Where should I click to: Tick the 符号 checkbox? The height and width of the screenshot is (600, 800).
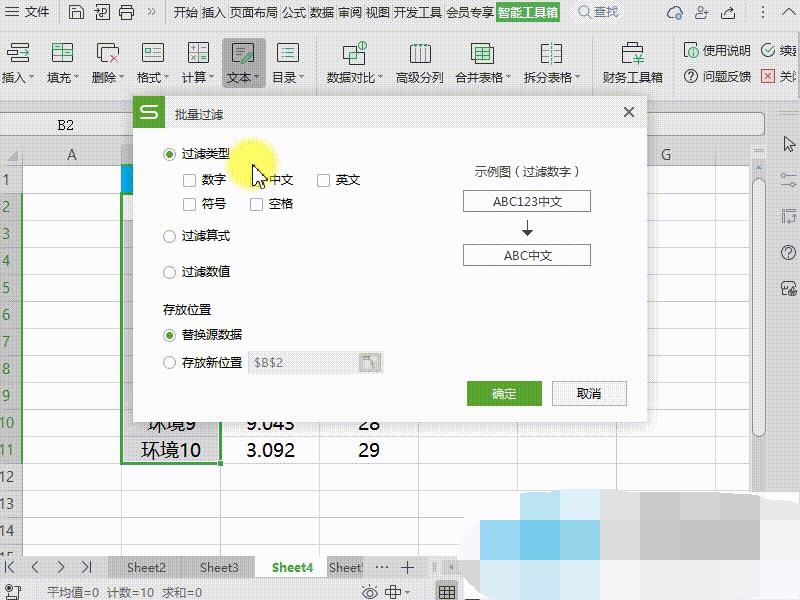(190, 204)
